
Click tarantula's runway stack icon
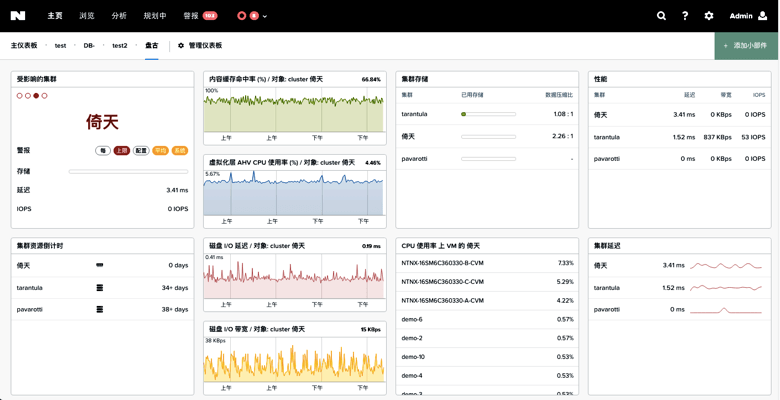(x=99, y=288)
